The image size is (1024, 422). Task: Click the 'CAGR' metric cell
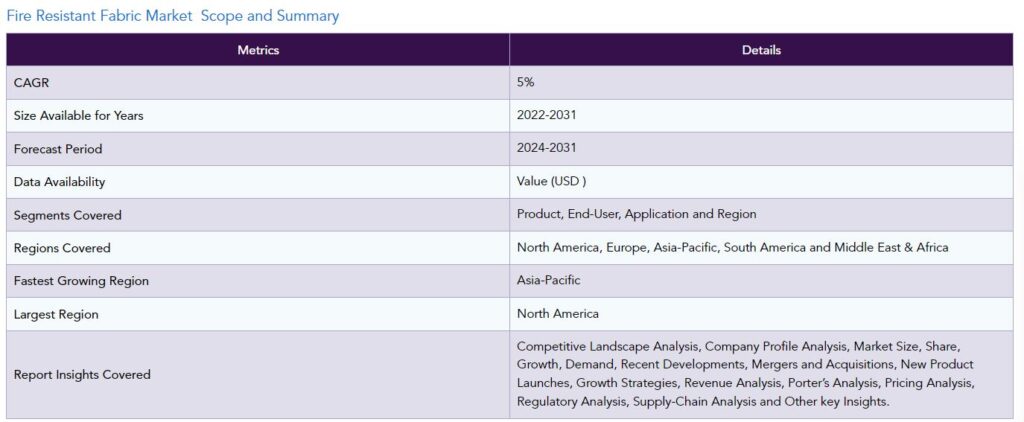pyautogui.click(x=258, y=83)
